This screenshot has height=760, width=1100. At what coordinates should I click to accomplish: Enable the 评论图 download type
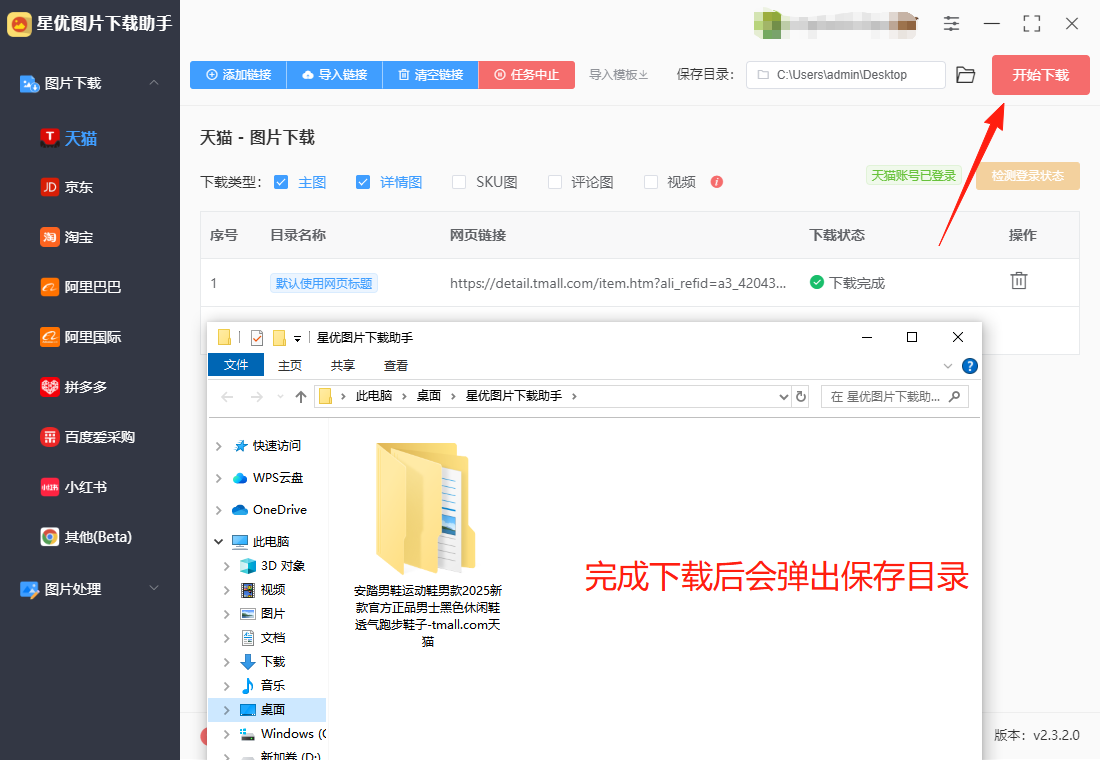click(x=555, y=182)
